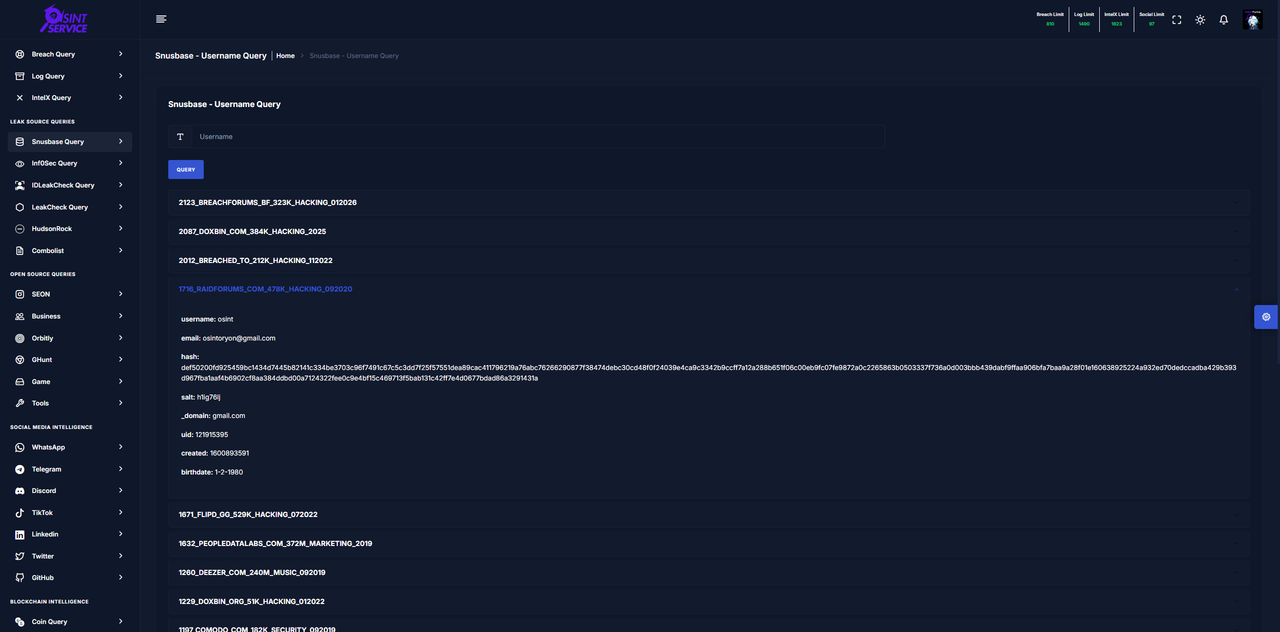Click the Telegram icon
The height and width of the screenshot is (632, 1280).
(20, 469)
